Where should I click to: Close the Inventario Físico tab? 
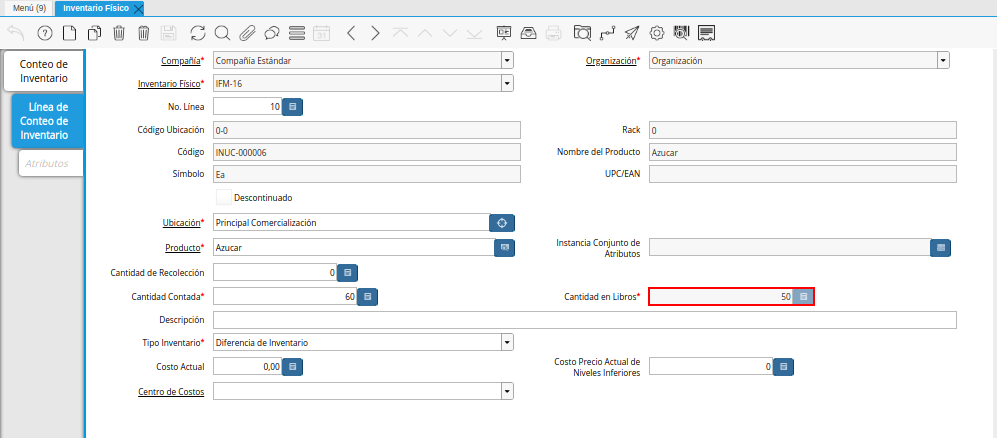(138, 8)
